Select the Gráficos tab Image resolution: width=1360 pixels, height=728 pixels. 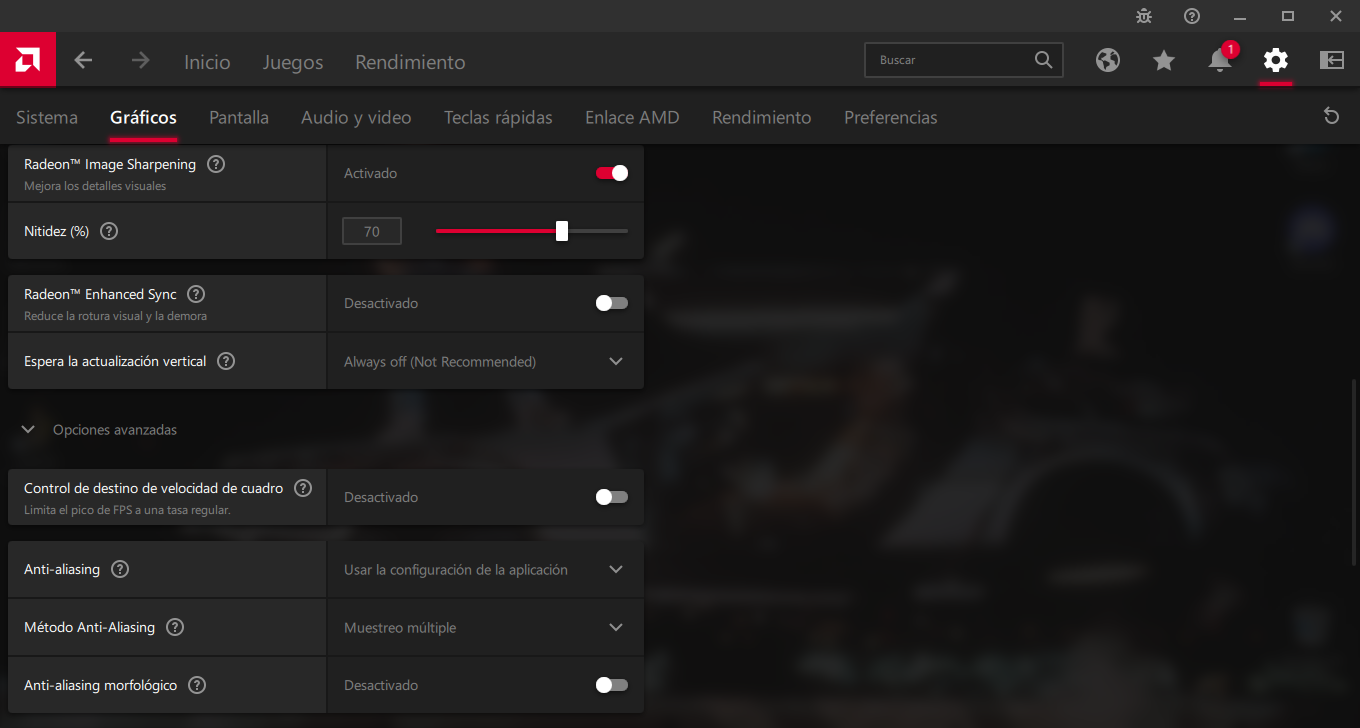click(143, 117)
